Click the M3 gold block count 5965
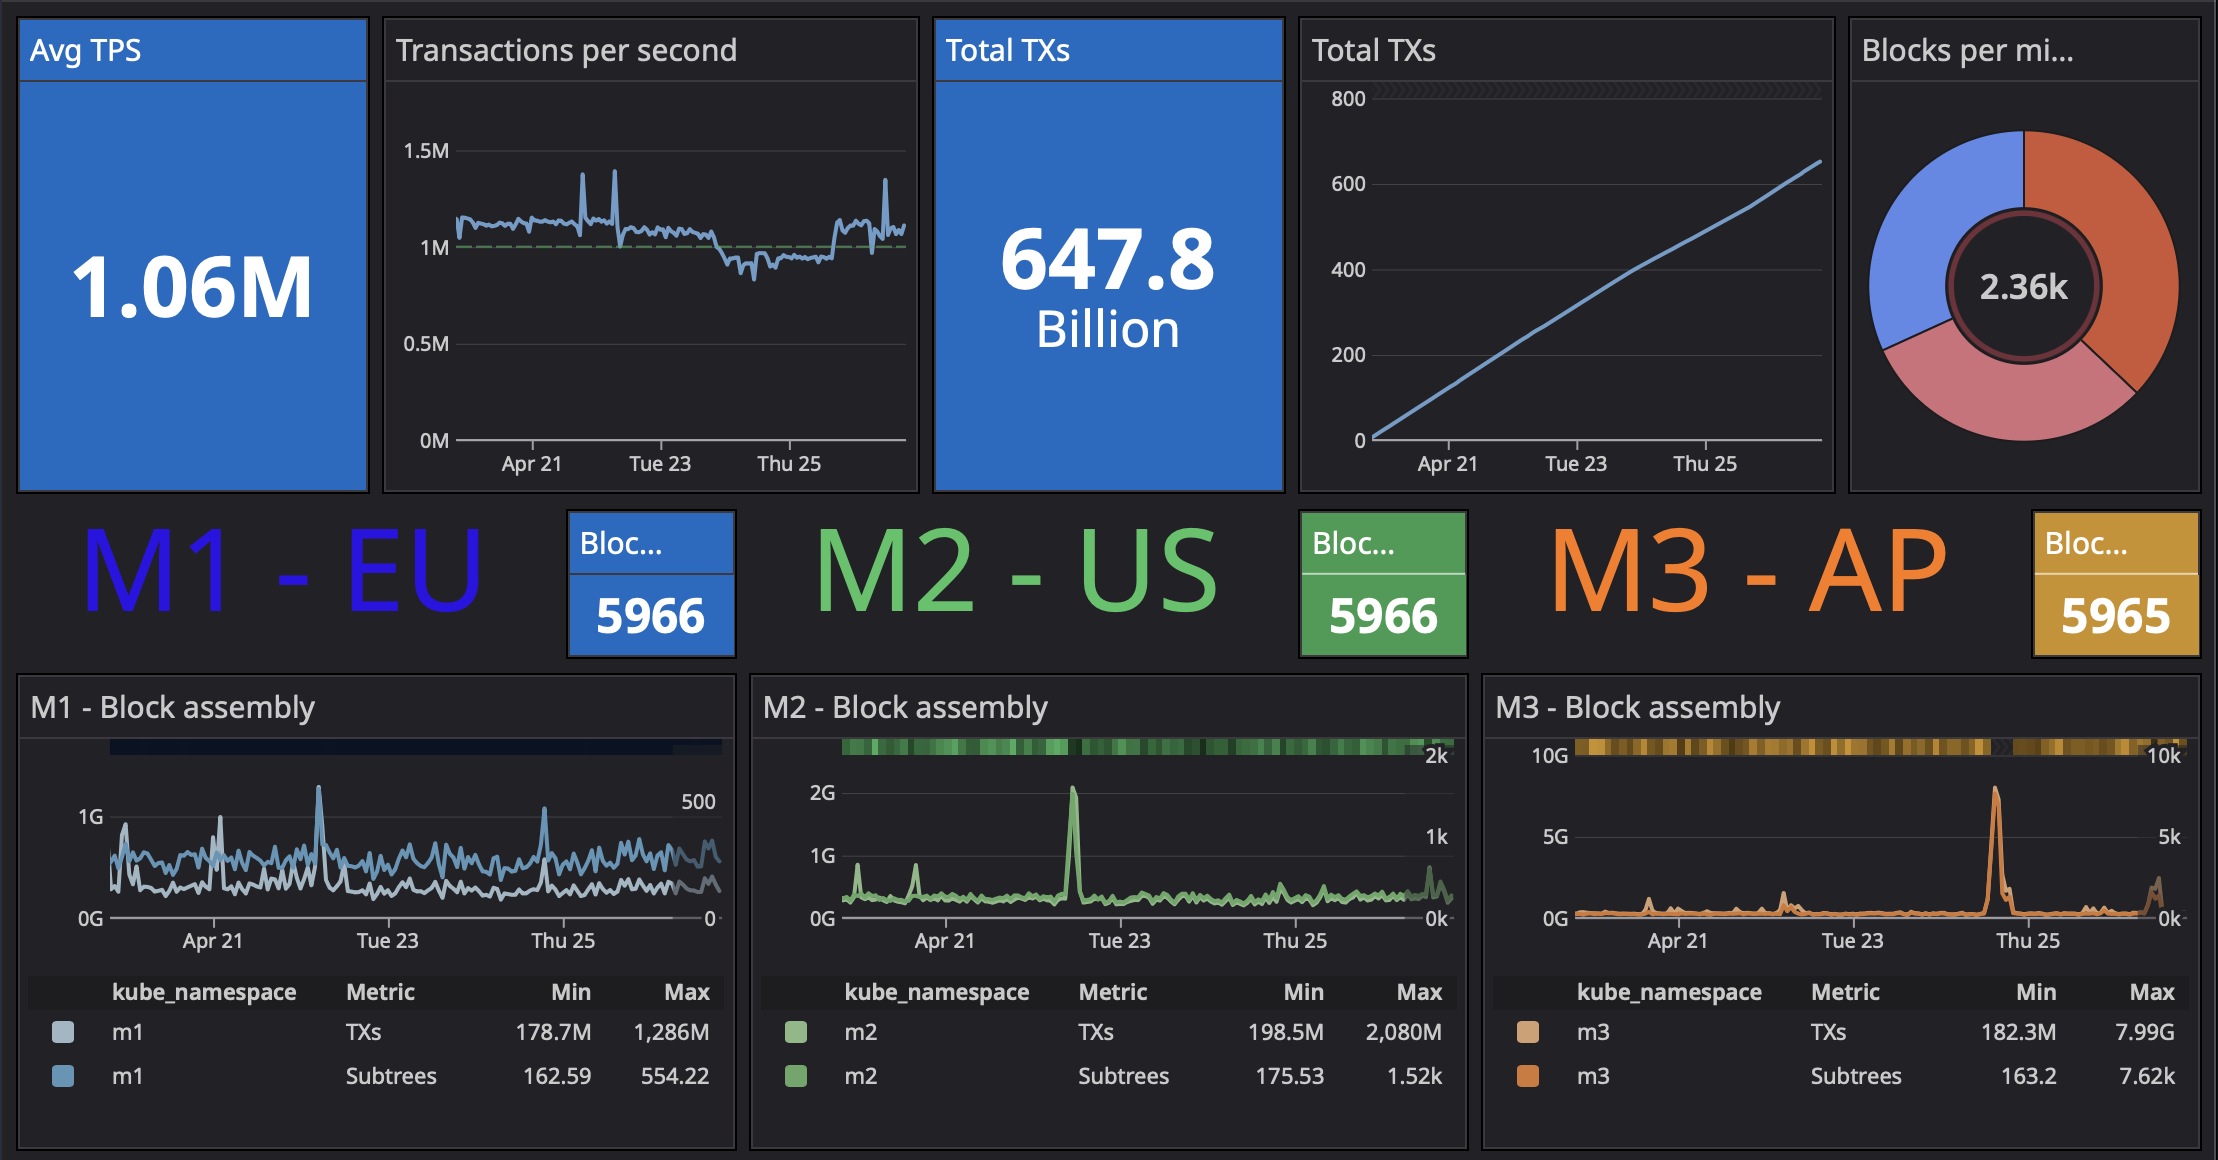The width and height of the screenshot is (2218, 1160). (x=2115, y=615)
